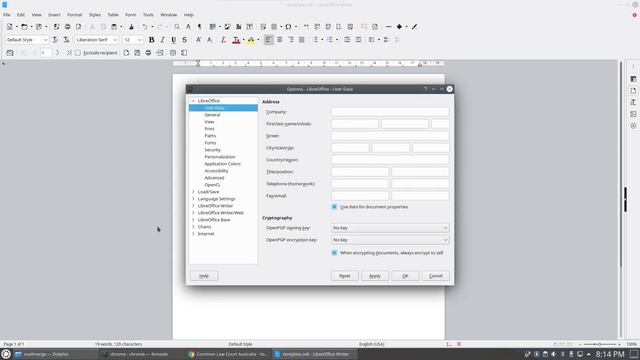
Task: Open Liberation Serif font name dropdown
Action: [115, 40]
